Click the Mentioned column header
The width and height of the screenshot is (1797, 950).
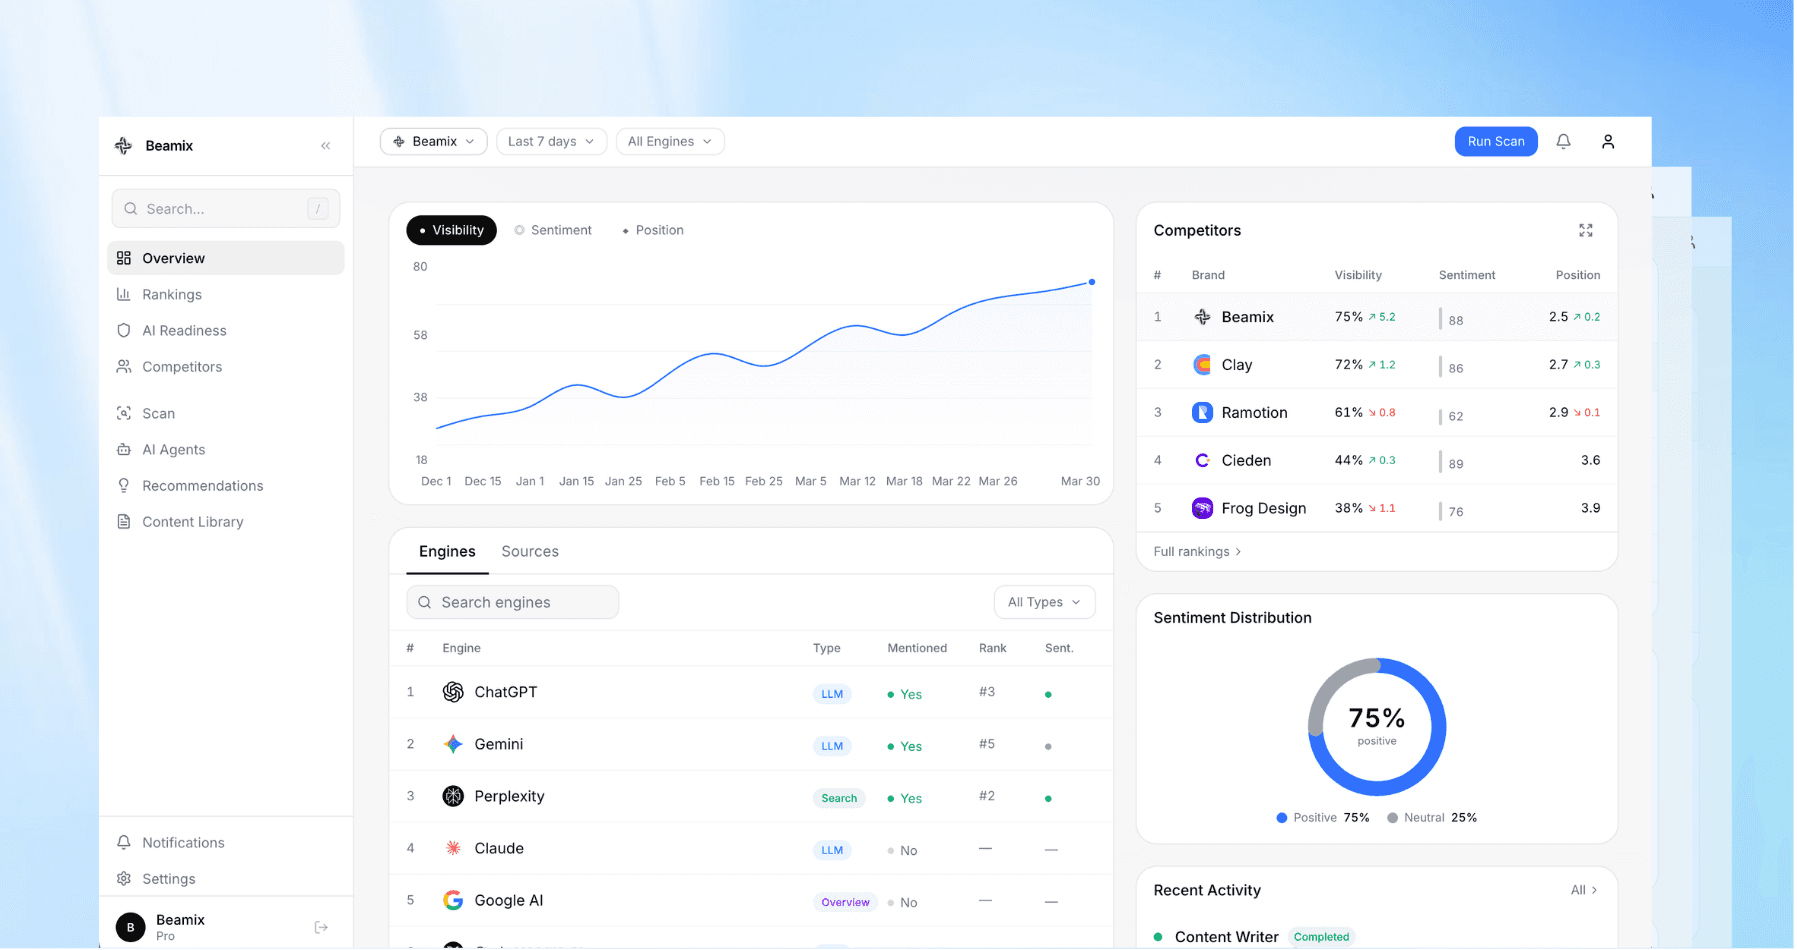(x=918, y=649)
